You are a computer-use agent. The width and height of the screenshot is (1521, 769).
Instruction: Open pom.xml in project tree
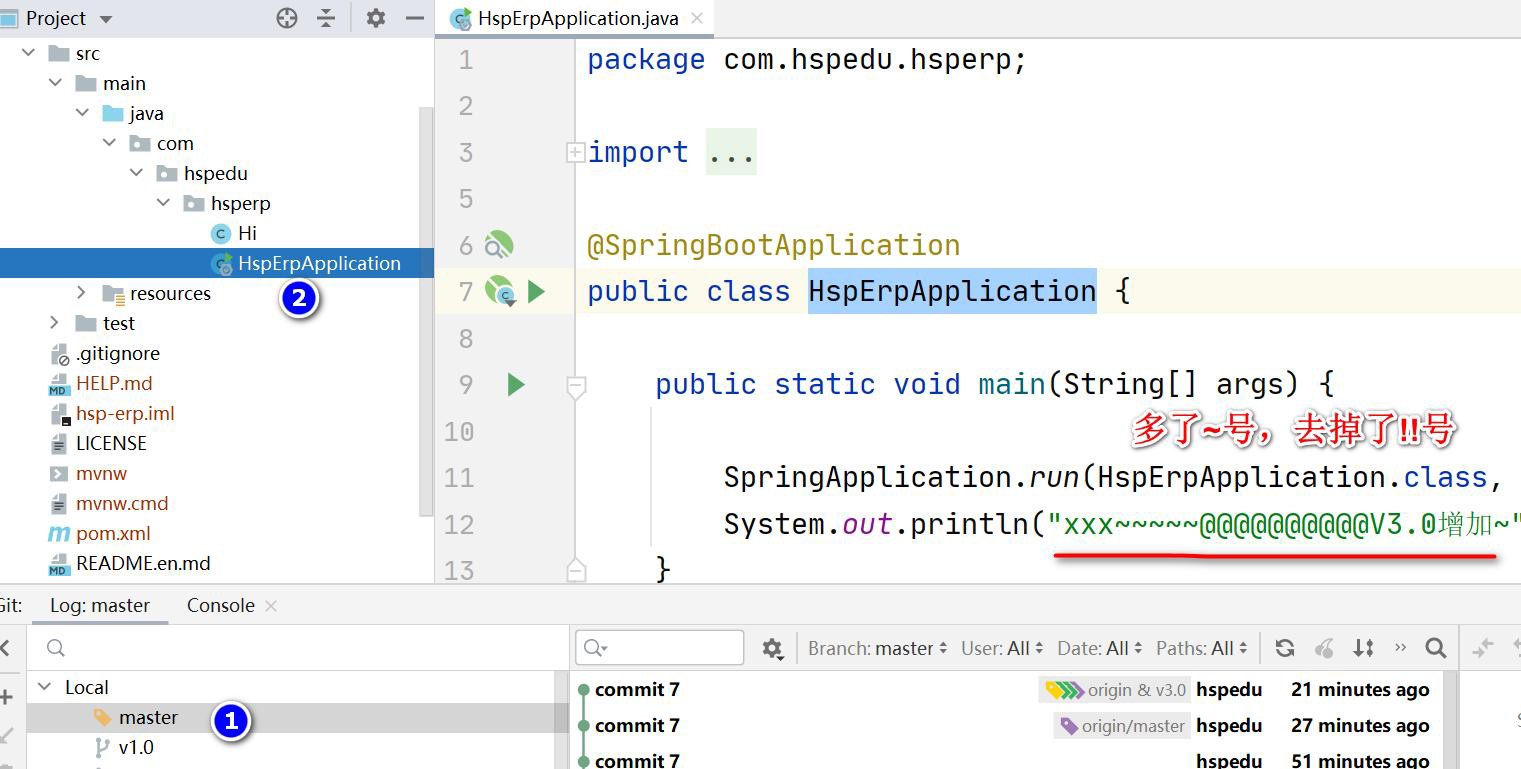[x=112, y=533]
